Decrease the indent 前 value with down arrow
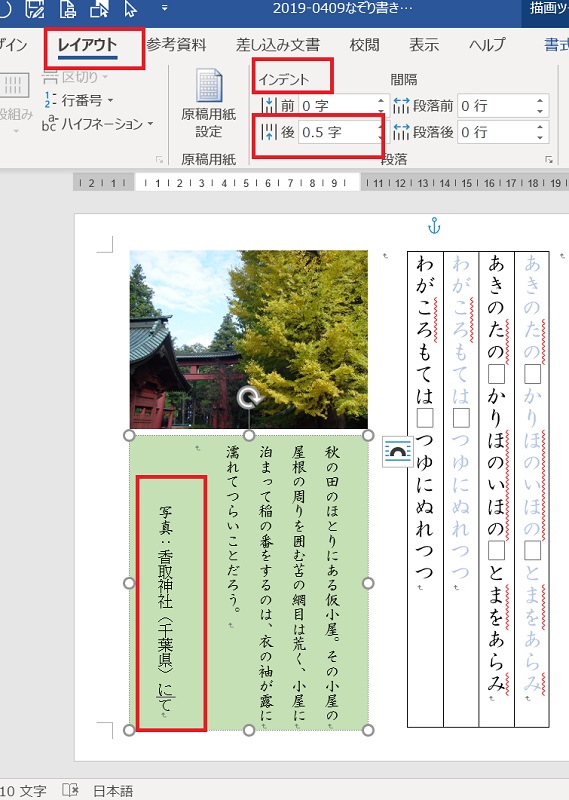The image size is (569, 800). (381, 111)
